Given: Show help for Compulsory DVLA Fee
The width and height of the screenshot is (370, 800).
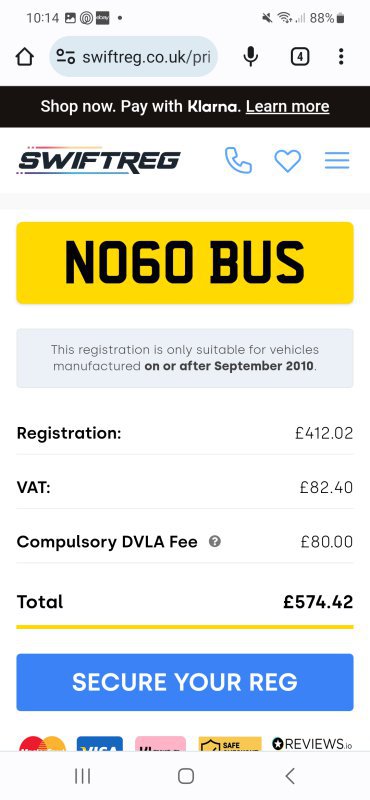Looking at the screenshot, I should tap(215, 541).
